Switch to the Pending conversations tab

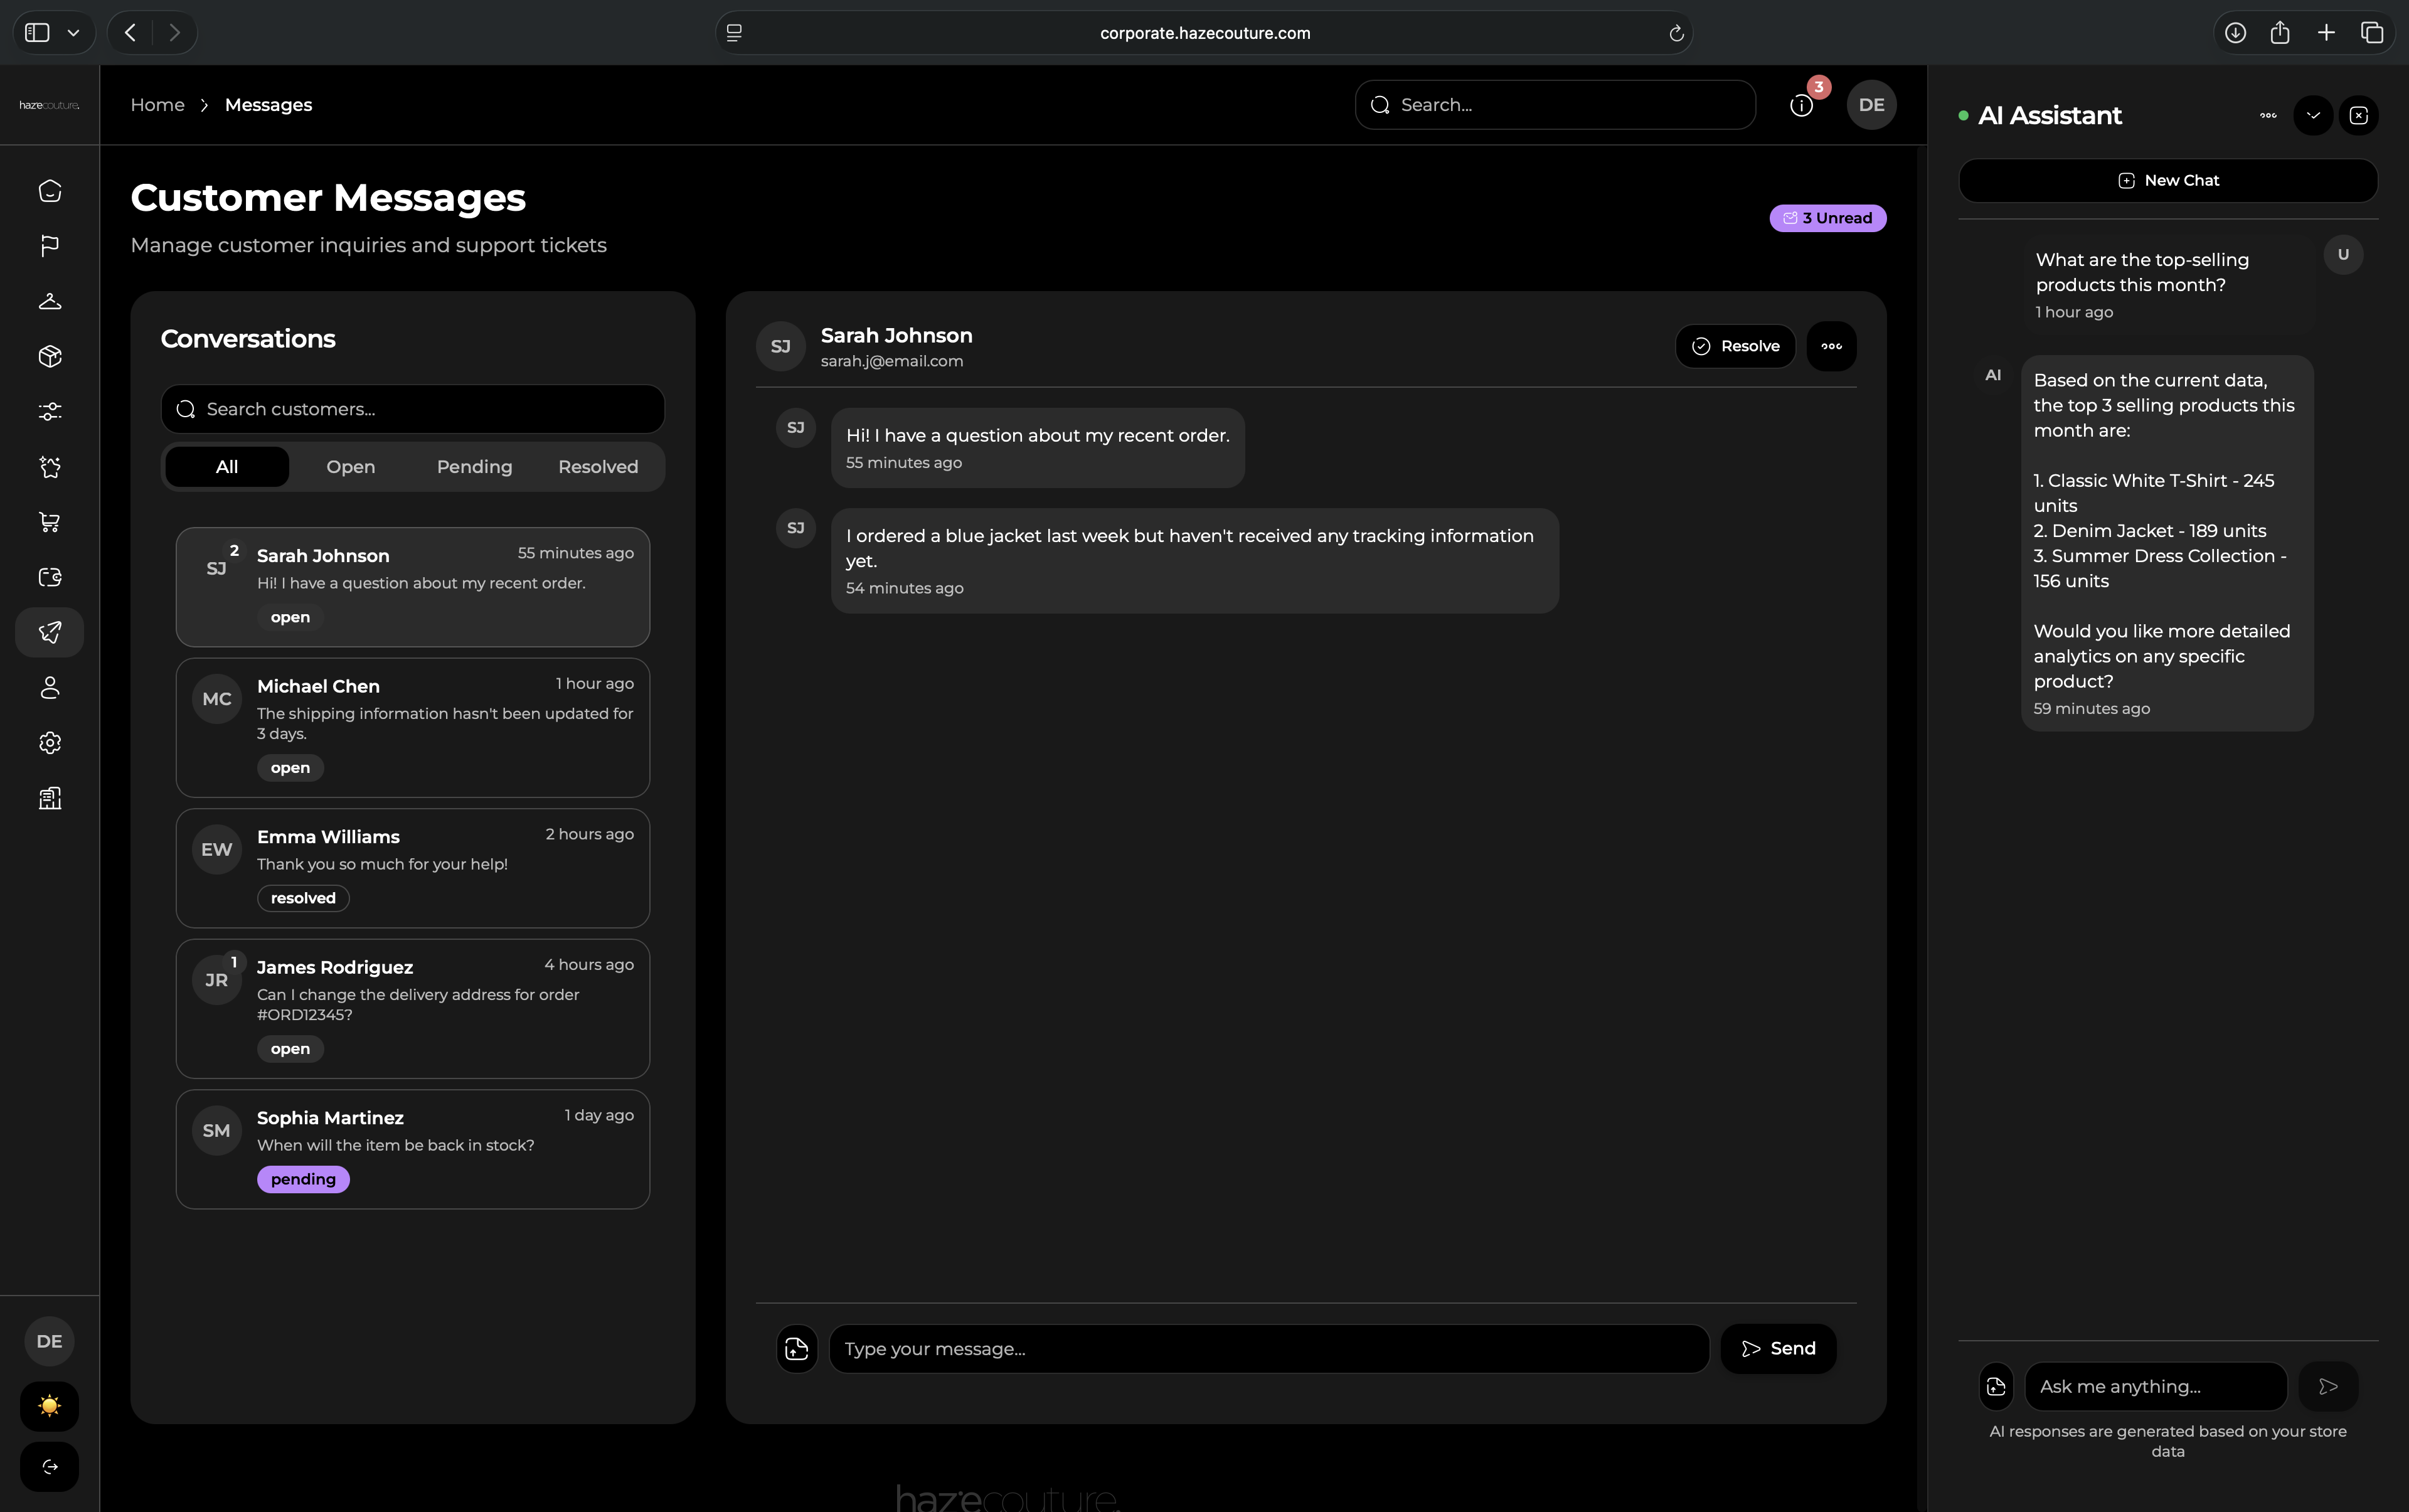point(474,466)
